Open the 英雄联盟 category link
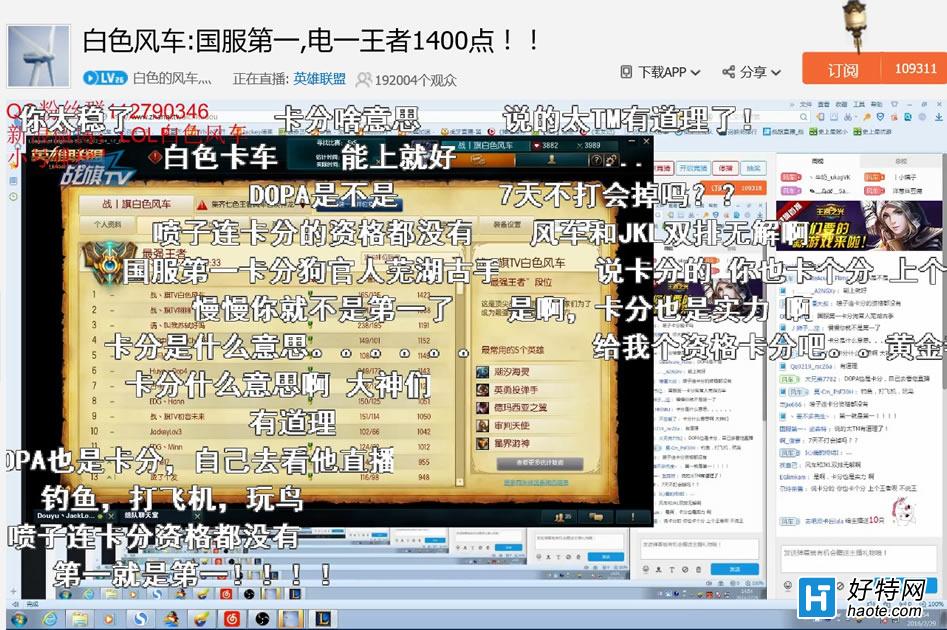 [319, 79]
